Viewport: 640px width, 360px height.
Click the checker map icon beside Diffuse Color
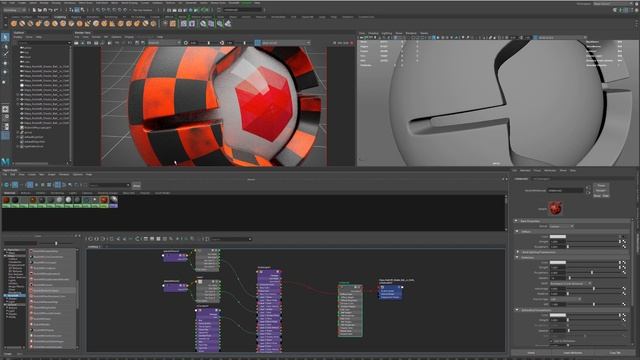point(624,237)
